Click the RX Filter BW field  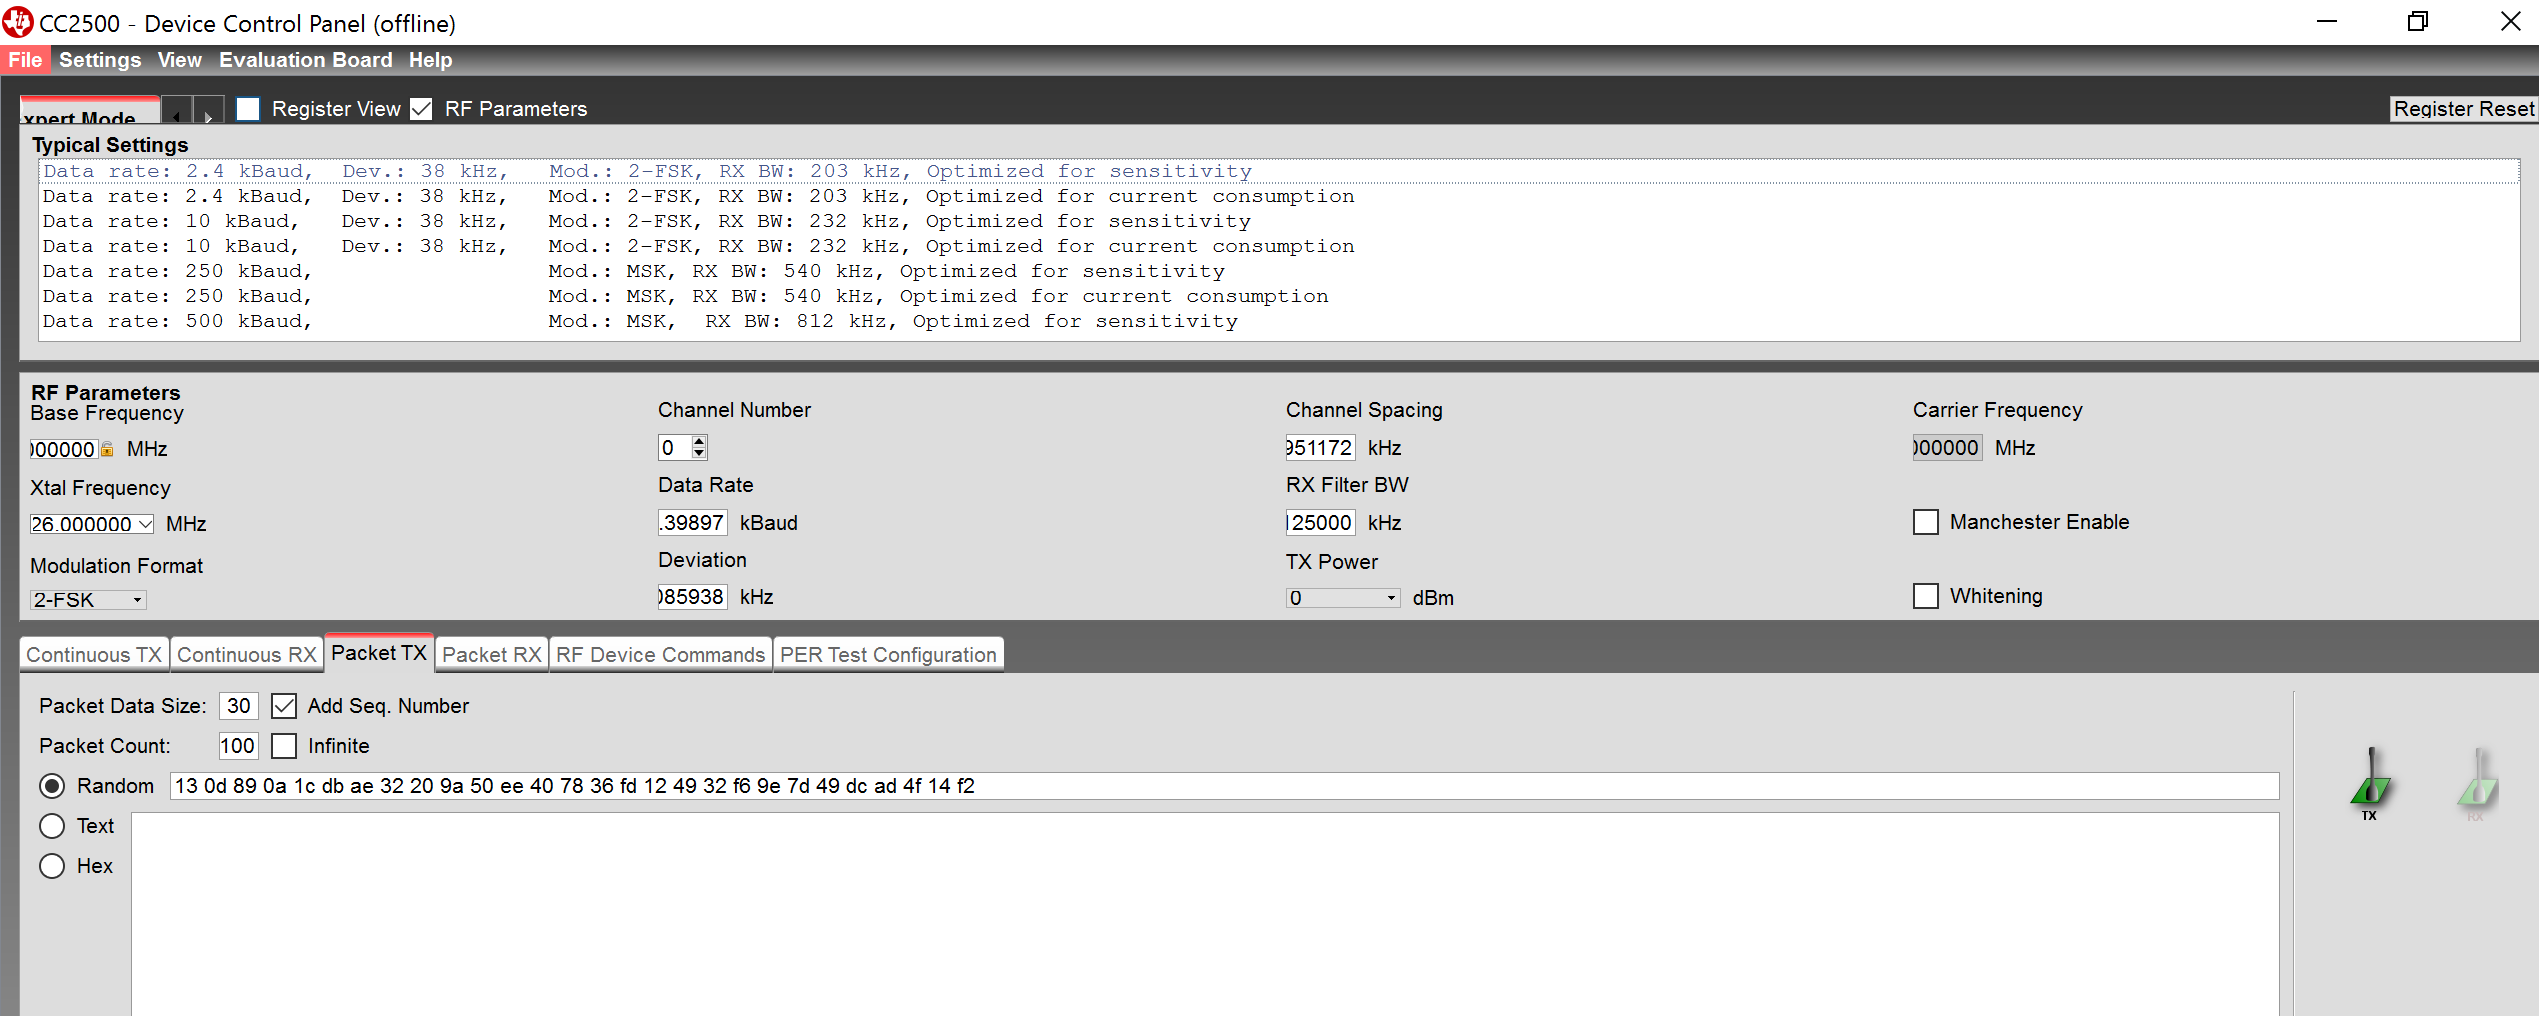pyautogui.click(x=1320, y=522)
